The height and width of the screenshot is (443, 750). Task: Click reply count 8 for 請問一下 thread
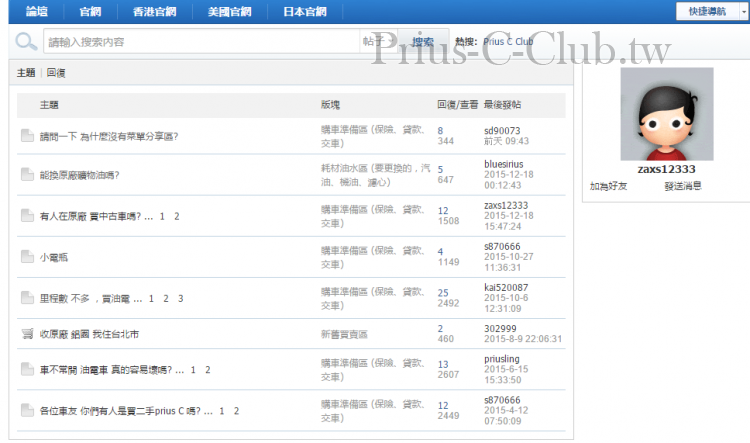(440, 131)
